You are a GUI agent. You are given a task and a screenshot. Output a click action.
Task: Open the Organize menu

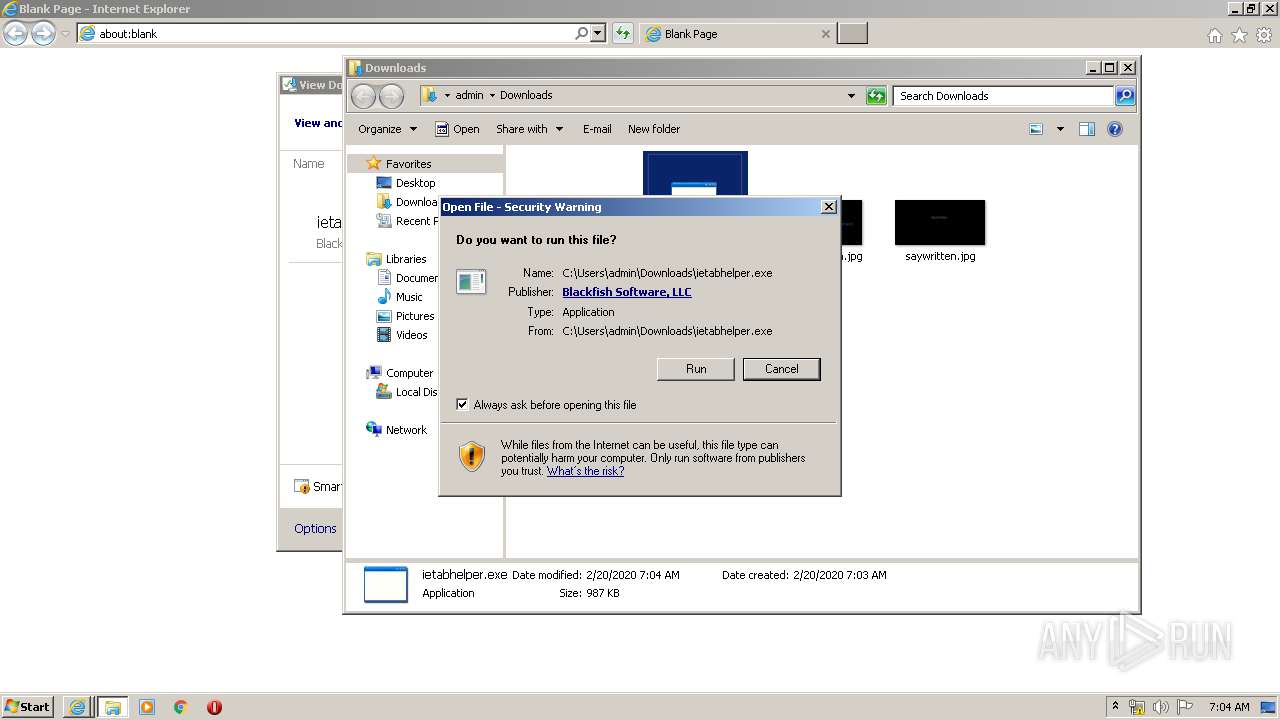pos(387,129)
